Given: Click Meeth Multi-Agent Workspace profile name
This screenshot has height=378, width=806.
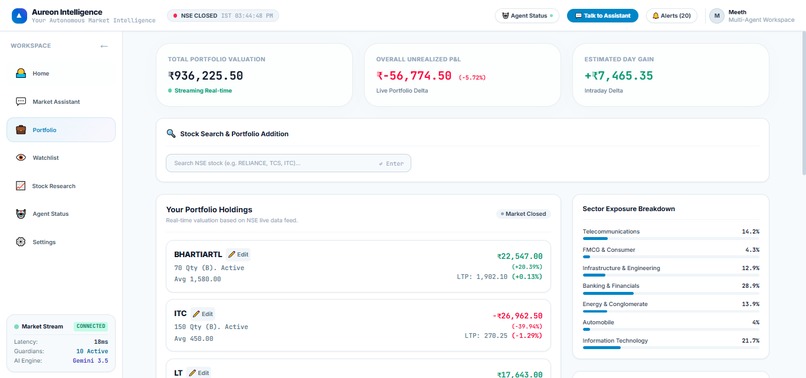Looking at the screenshot, I should pyautogui.click(x=761, y=16).
